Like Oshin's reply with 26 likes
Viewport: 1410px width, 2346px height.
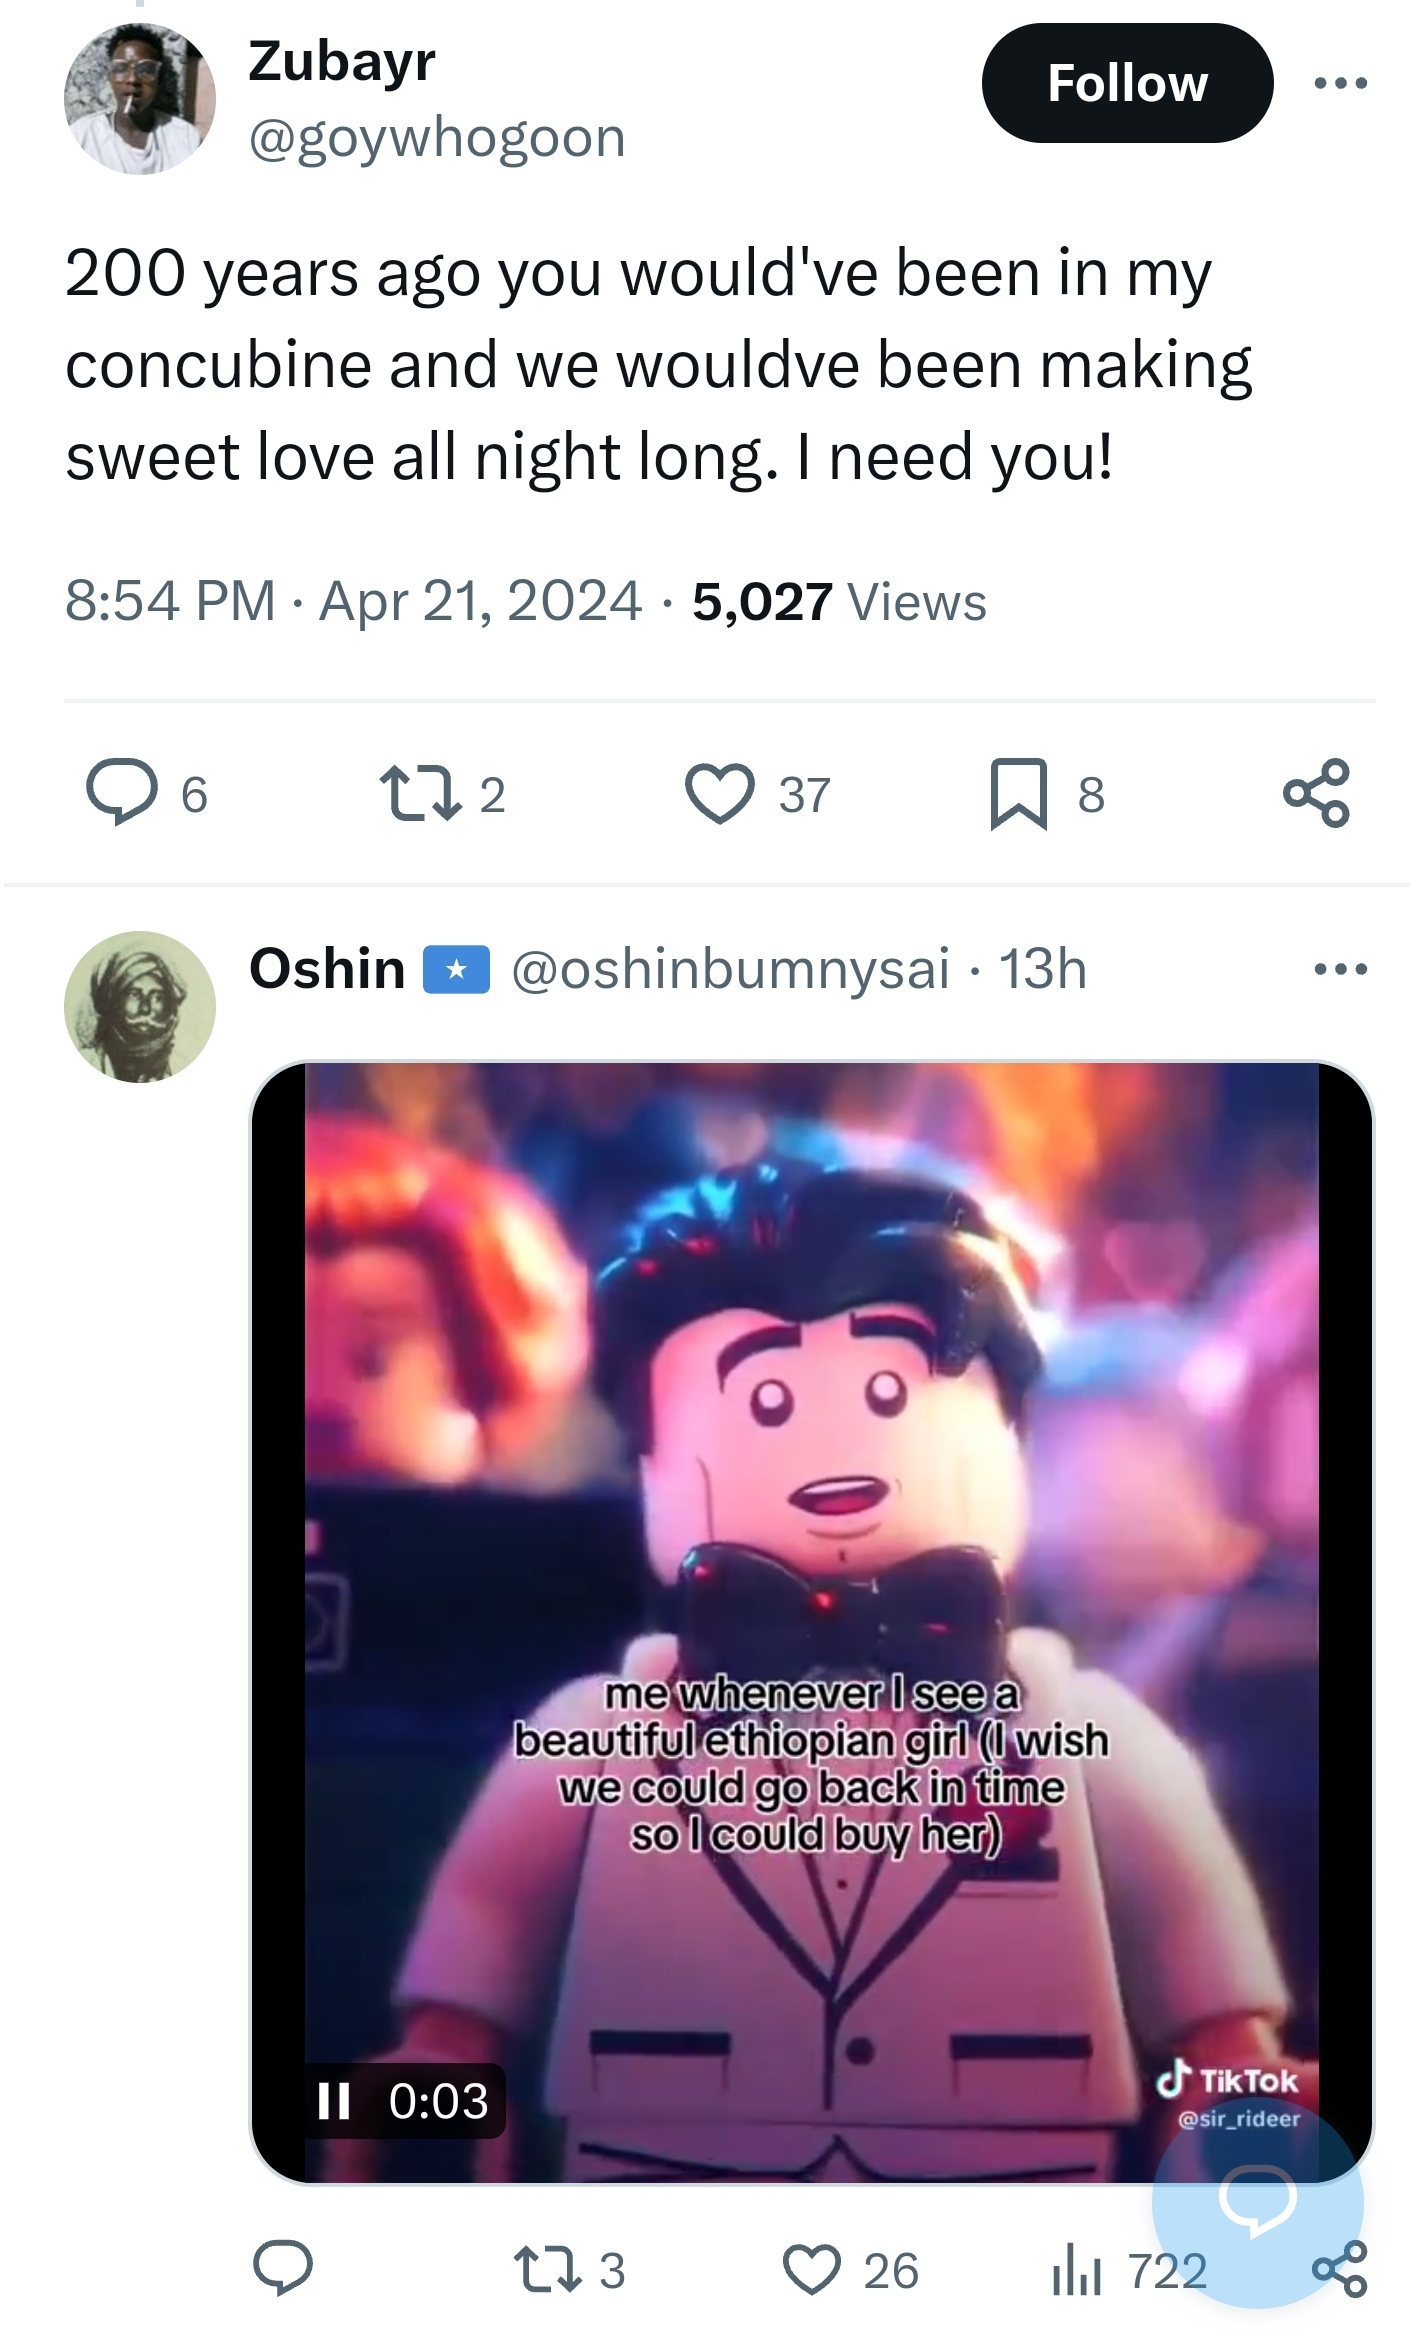[x=812, y=2270]
